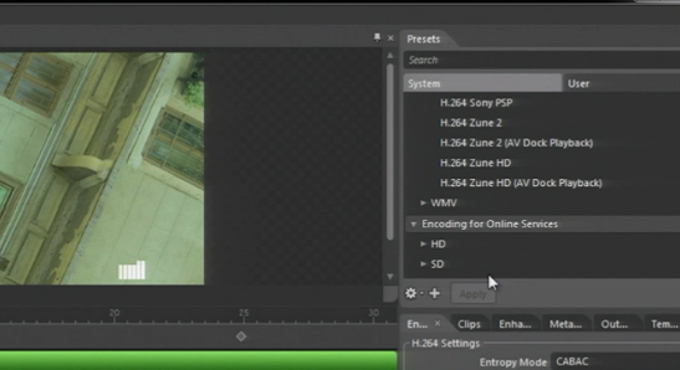Expand the HD preset folder
This screenshot has width=680, height=370.
pyautogui.click(x=423, y=244)
